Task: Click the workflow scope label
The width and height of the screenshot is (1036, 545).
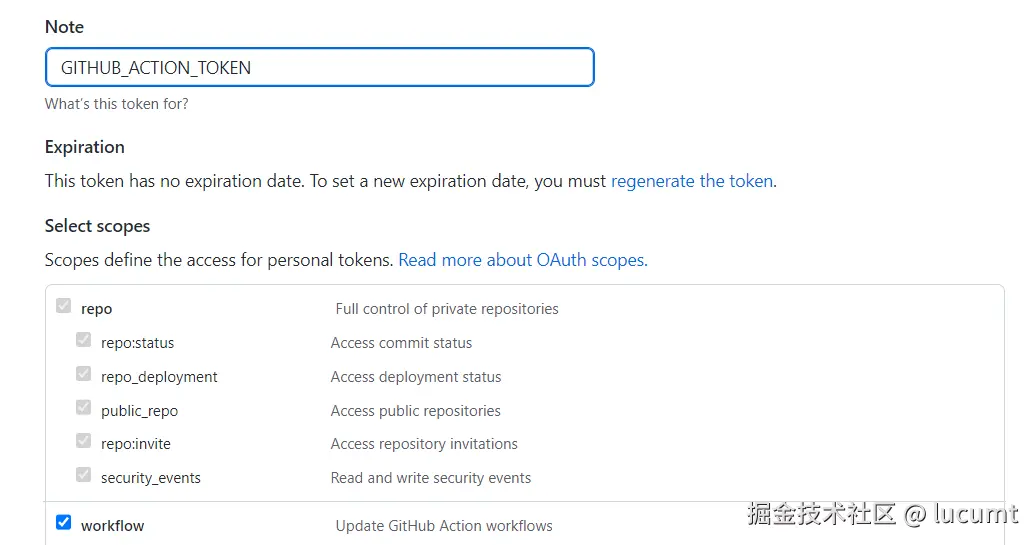Action: tap(112, 526)
